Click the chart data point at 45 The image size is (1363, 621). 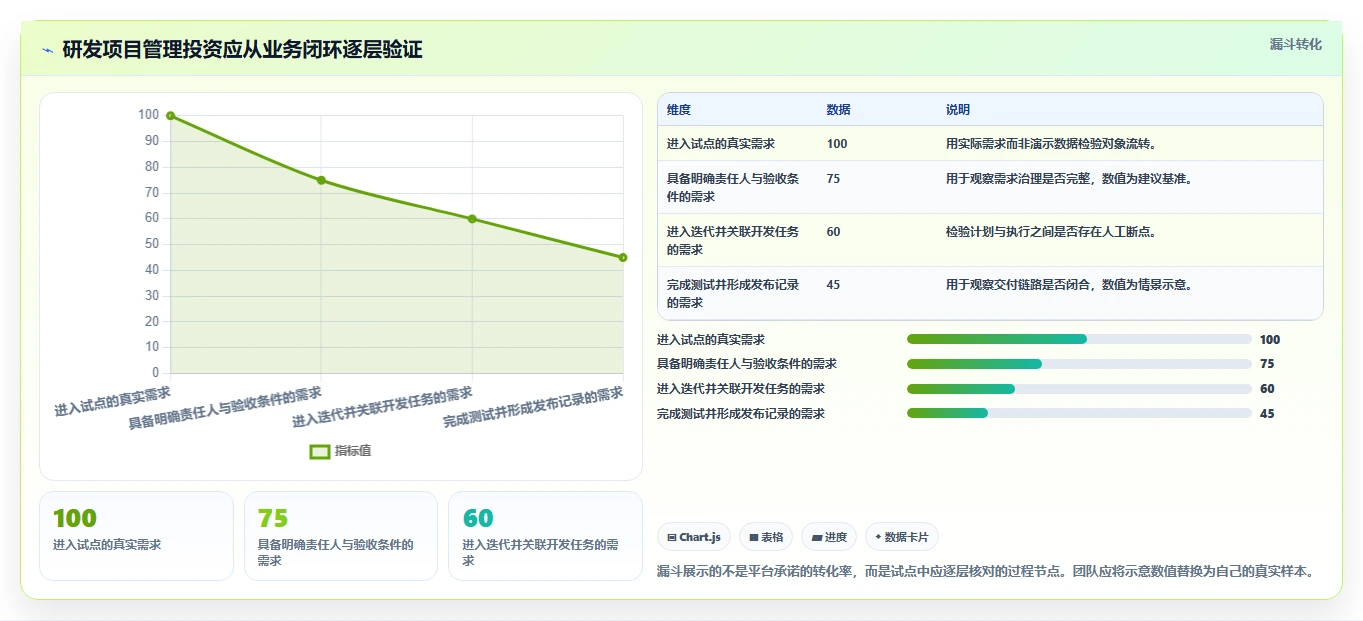pyautogui.click(x=623, y=258)
